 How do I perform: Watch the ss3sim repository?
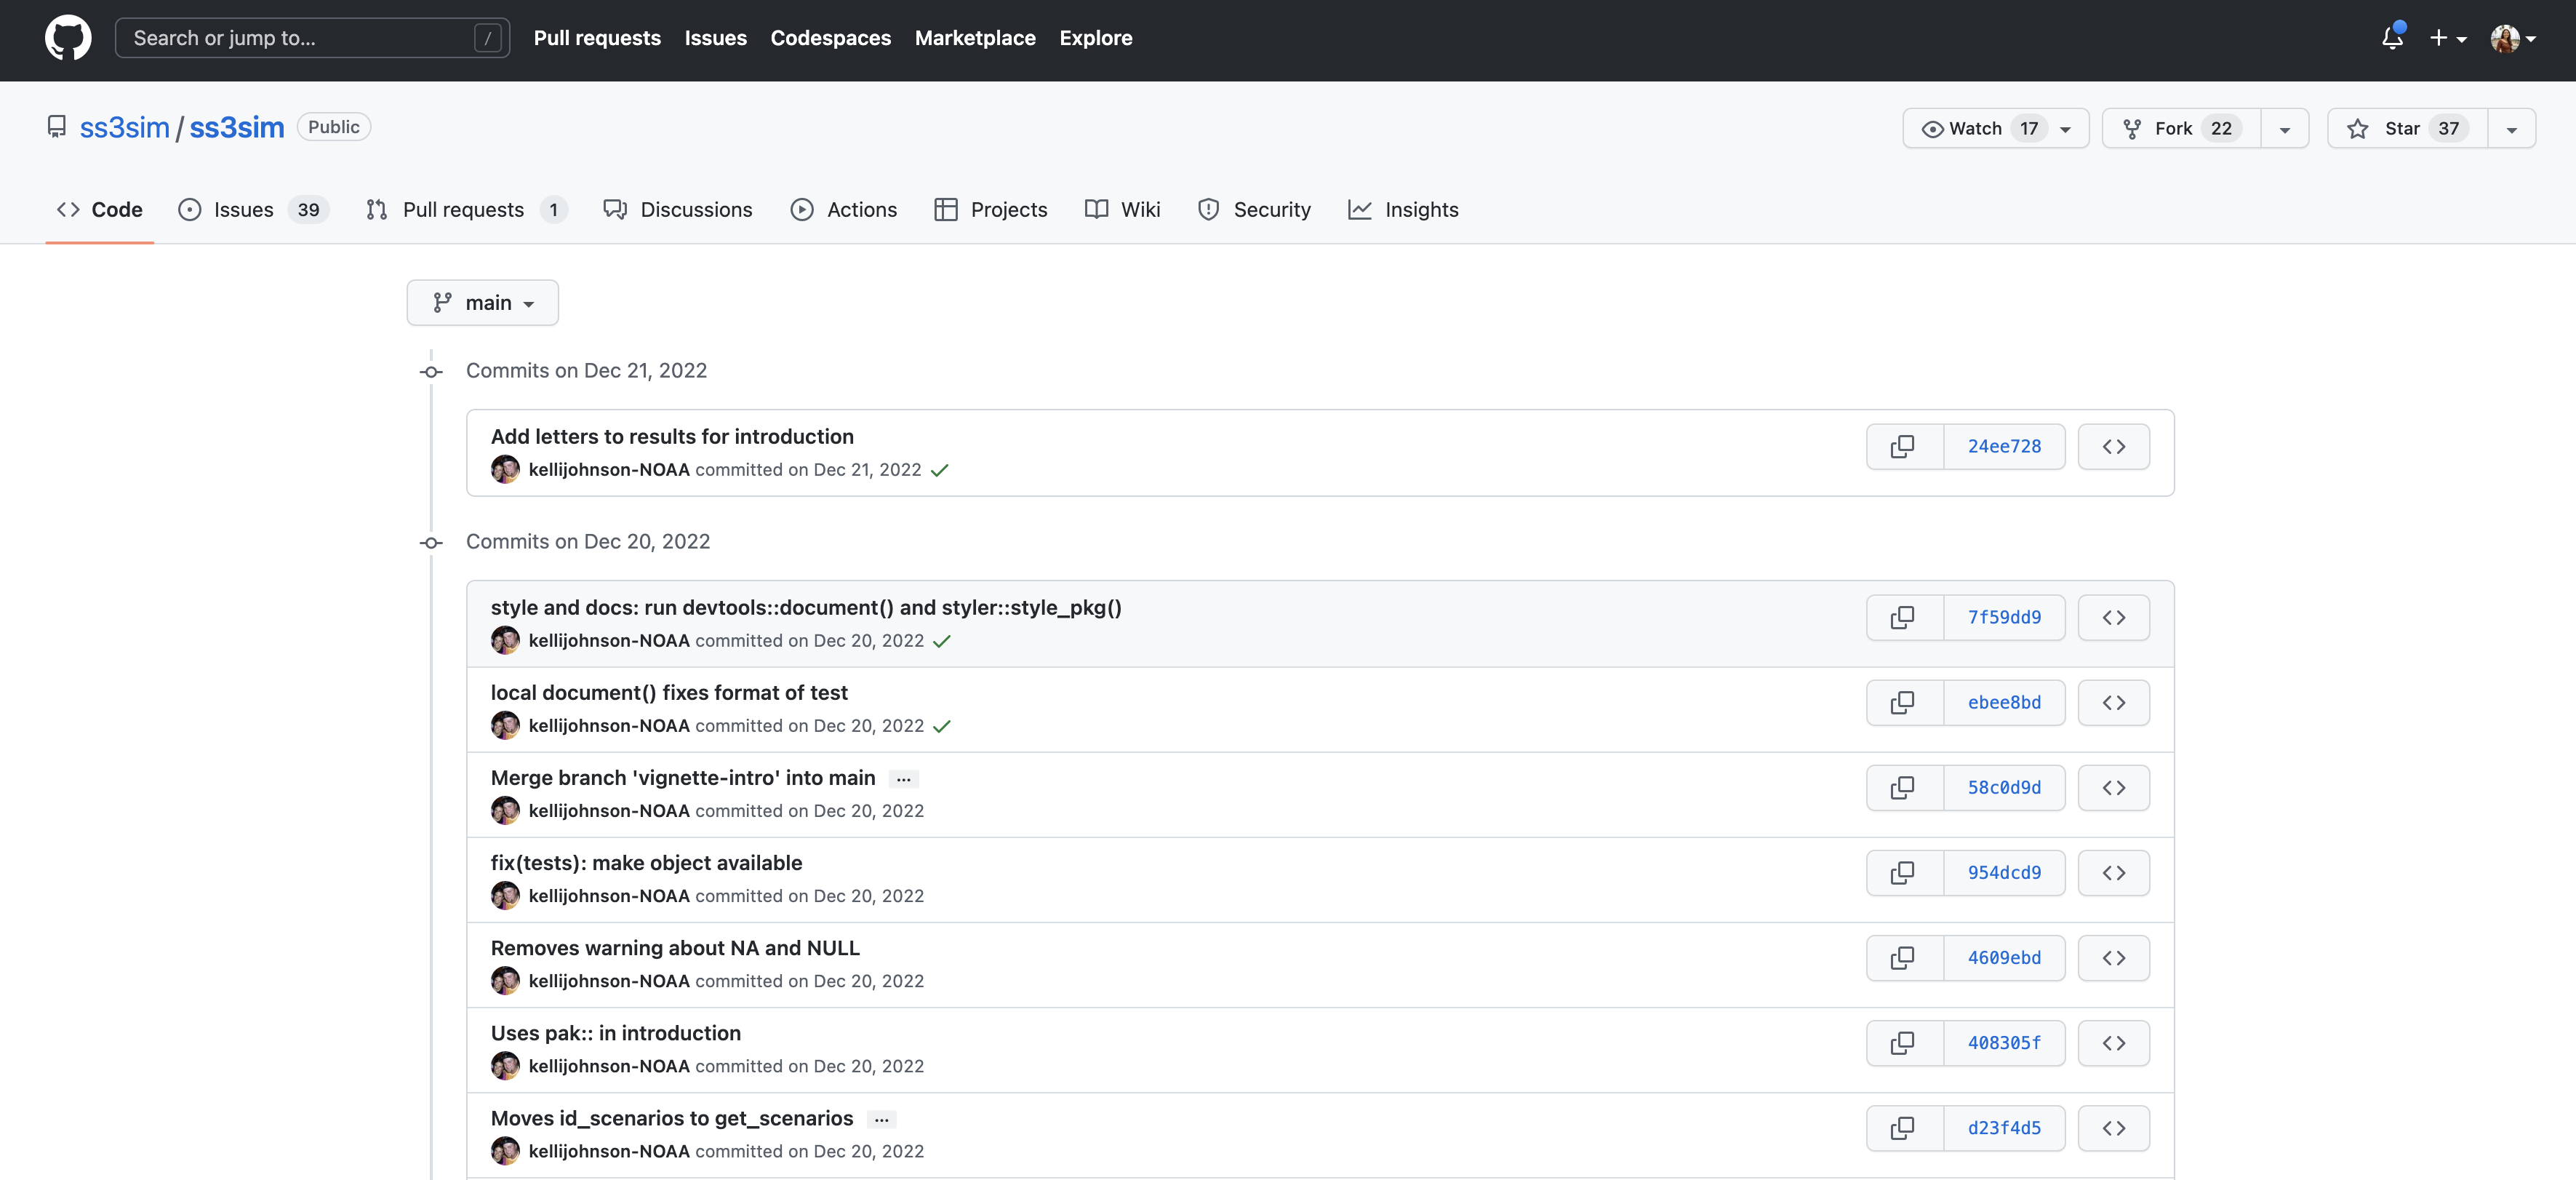tap(1977, 128)
